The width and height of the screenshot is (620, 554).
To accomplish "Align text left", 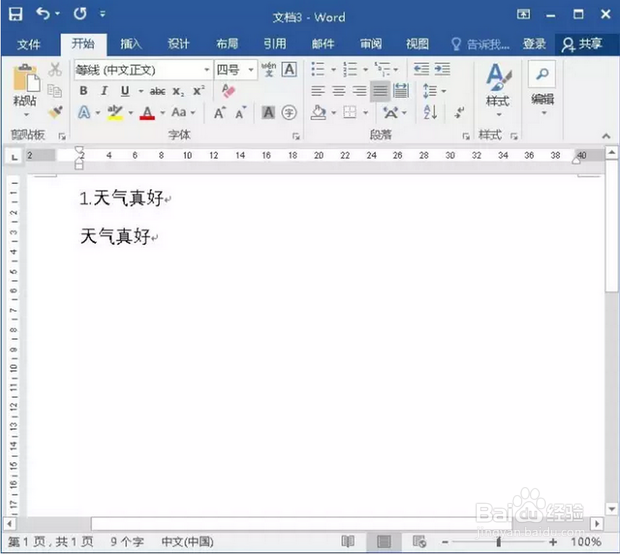I will point(318,91).
